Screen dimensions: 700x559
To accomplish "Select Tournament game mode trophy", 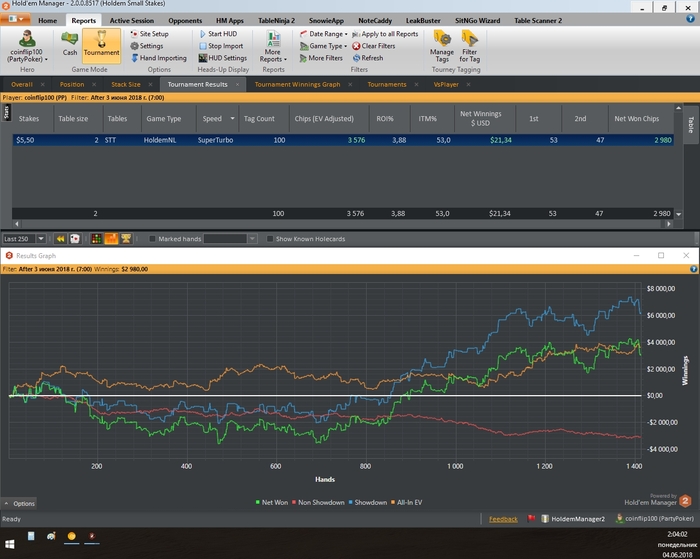I will [101, 44].
